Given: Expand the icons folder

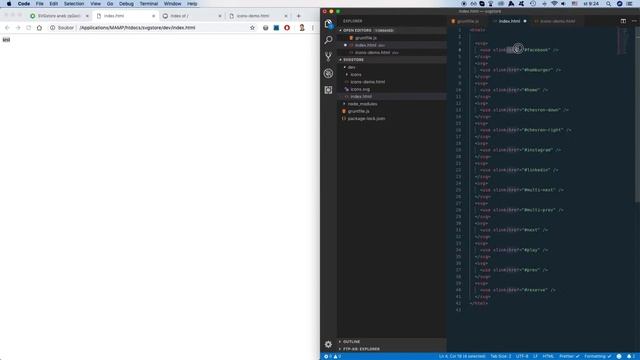Looking at the screenshot, I should point(392,74).
